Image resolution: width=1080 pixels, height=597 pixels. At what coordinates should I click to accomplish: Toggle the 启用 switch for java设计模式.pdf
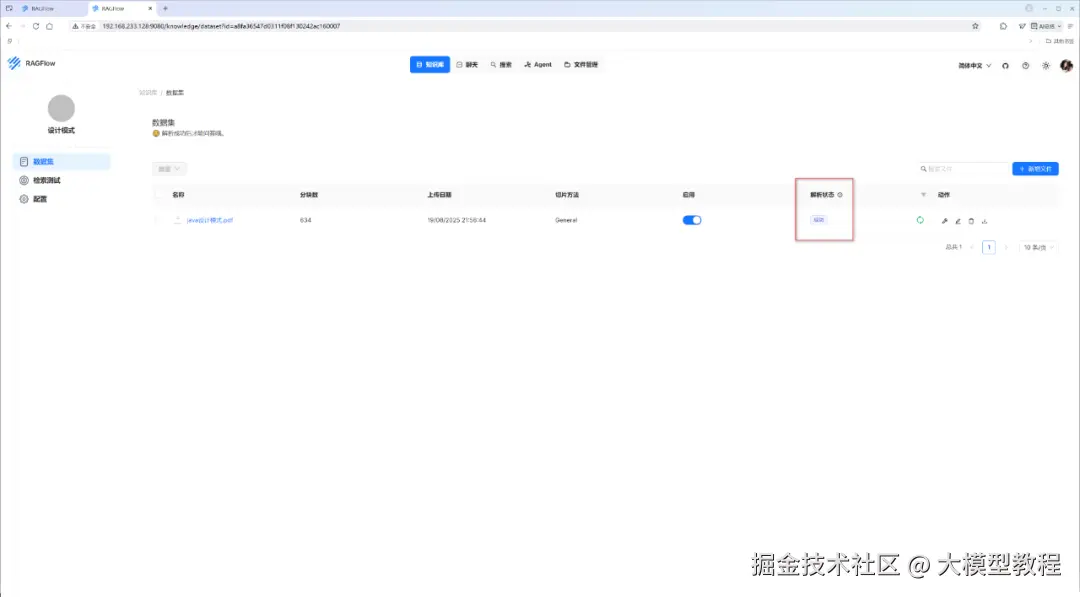click(x=692, y=220)
